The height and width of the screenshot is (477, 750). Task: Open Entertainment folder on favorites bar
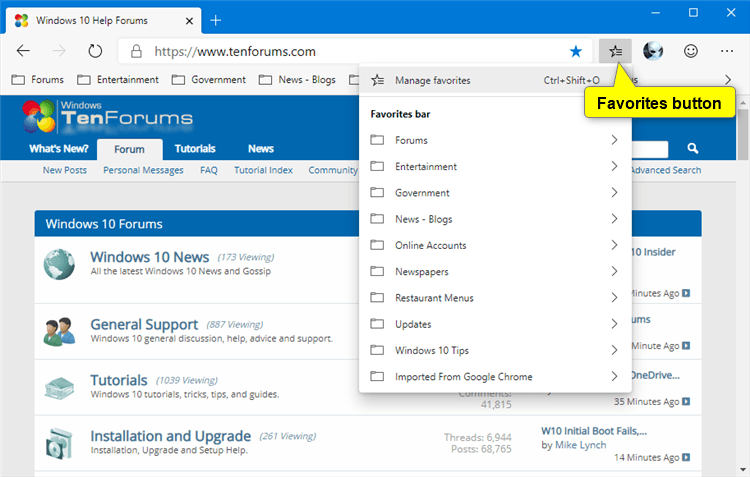pos(118,79)
